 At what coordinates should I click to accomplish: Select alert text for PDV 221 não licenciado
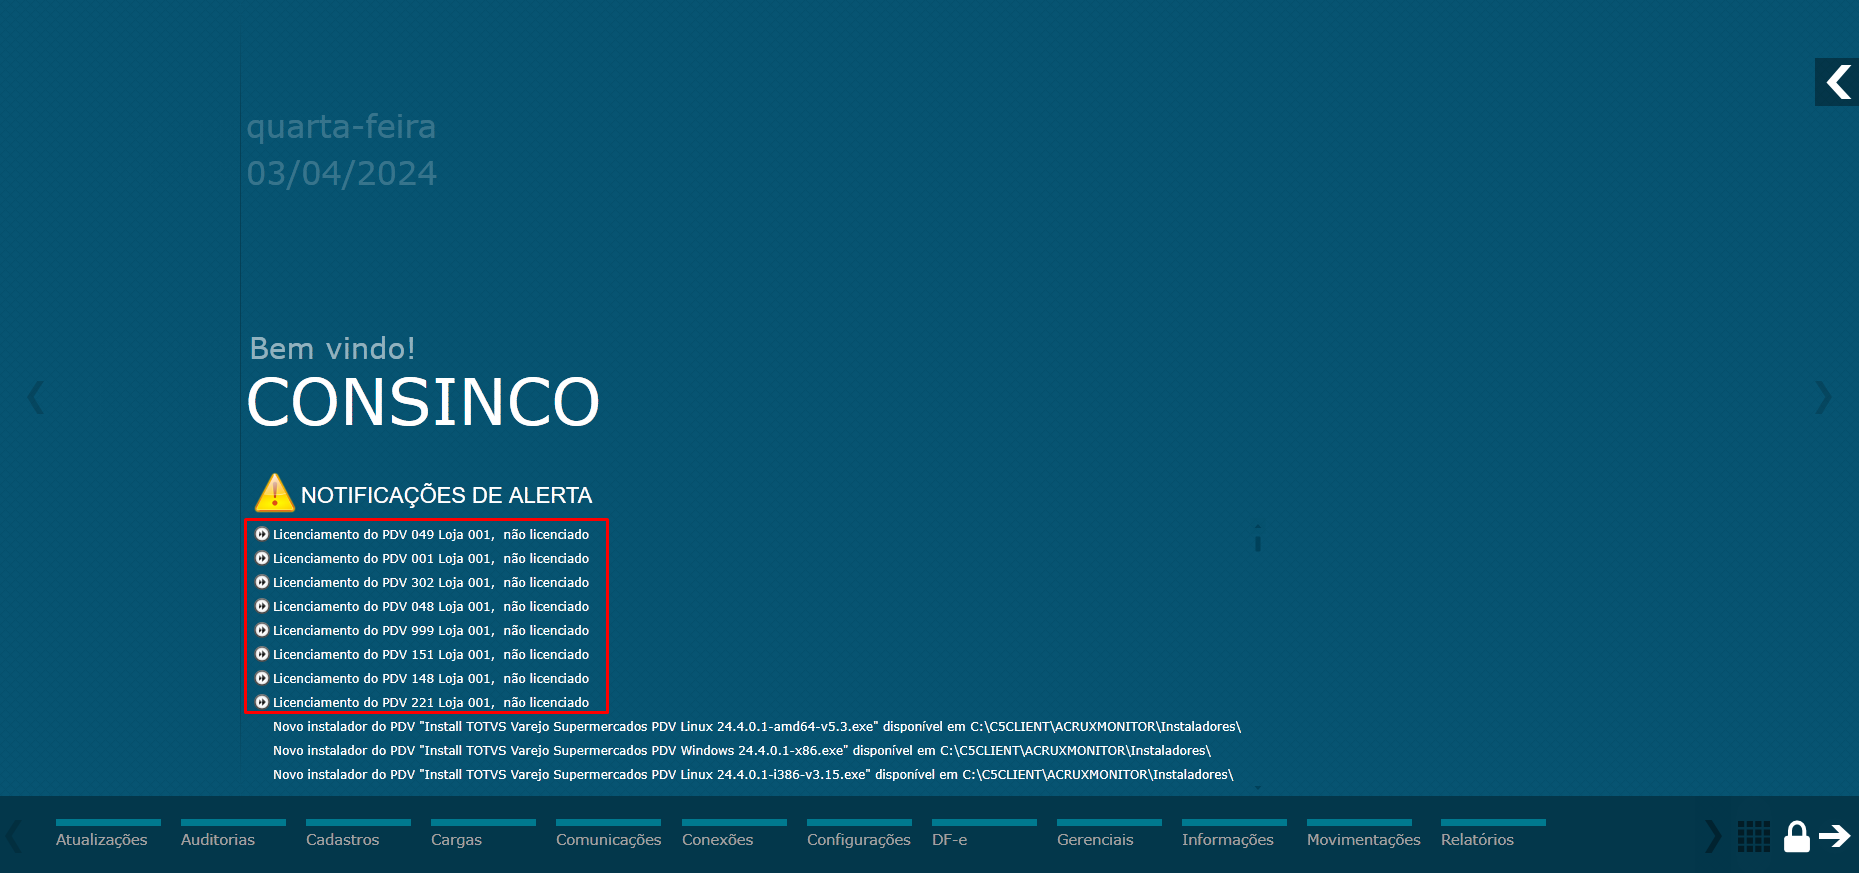point(431,702)
